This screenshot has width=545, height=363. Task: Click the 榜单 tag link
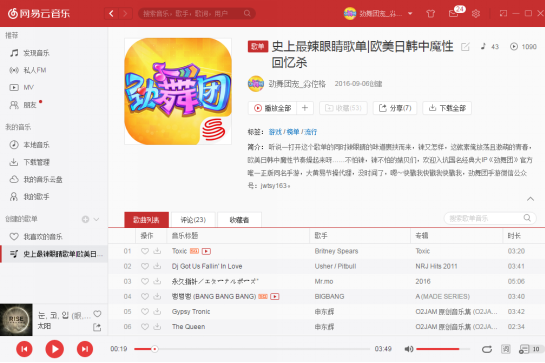293,132
